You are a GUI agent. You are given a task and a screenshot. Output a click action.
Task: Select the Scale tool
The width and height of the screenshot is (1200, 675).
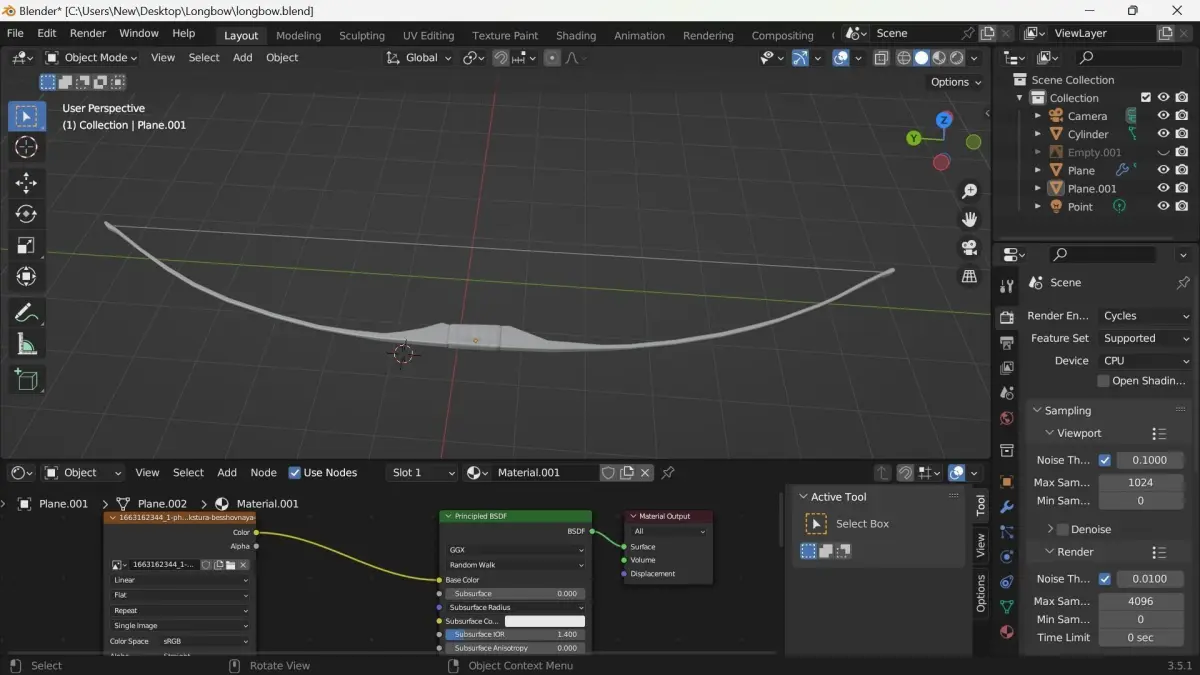(x=27, y=245)
